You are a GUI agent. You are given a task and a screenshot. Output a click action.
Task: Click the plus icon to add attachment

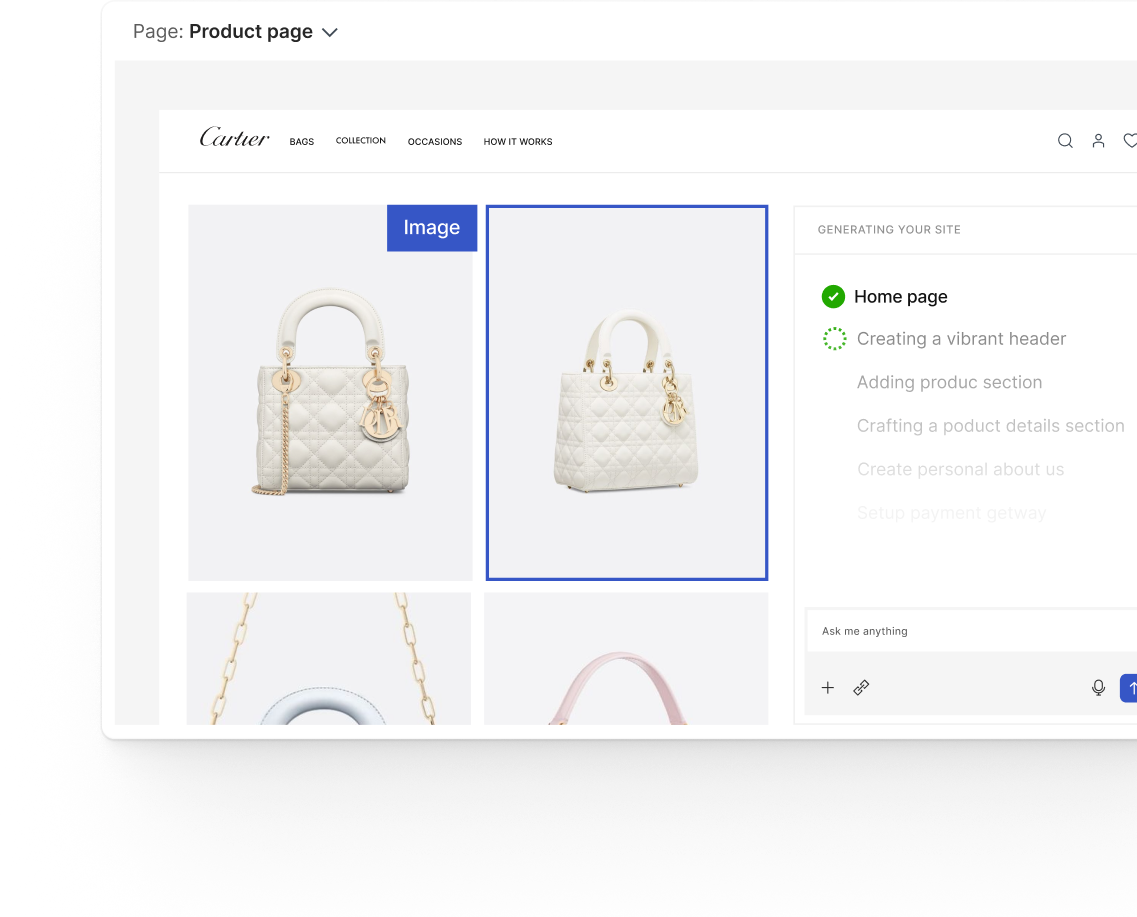click(x=828, y=688)
